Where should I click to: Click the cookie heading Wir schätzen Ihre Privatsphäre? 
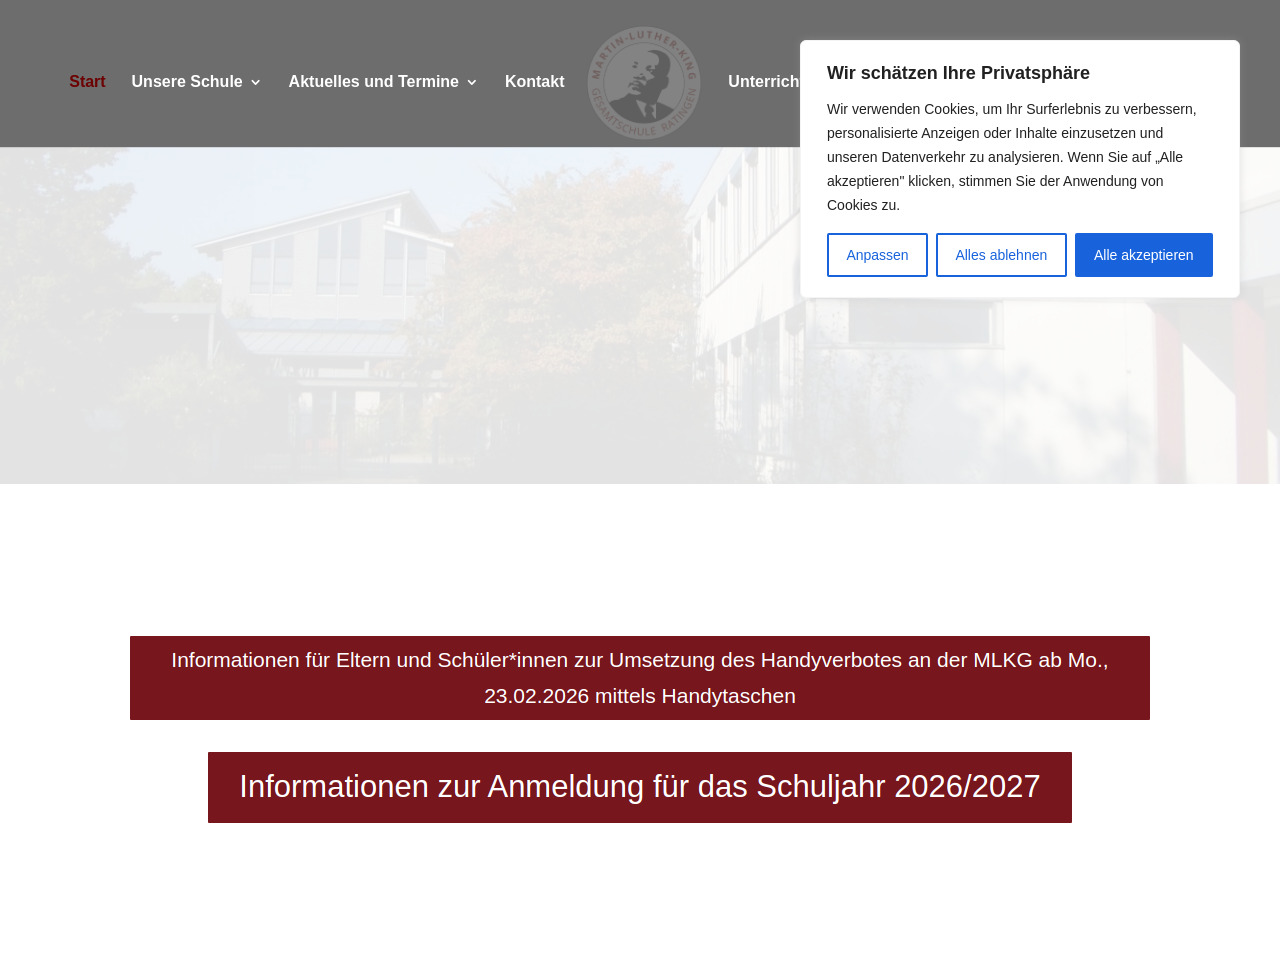tap(958, 73)
